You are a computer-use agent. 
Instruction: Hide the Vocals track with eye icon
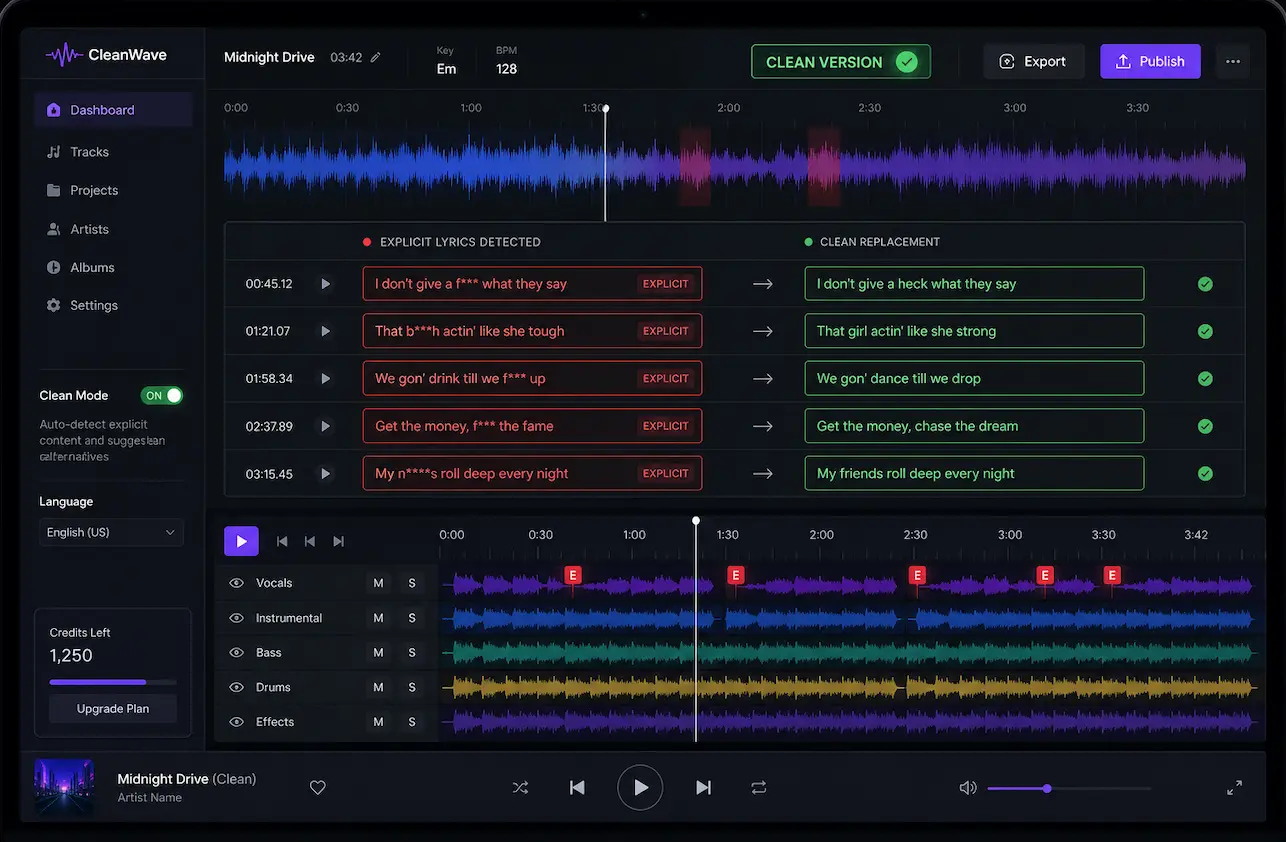click(237, 583)
